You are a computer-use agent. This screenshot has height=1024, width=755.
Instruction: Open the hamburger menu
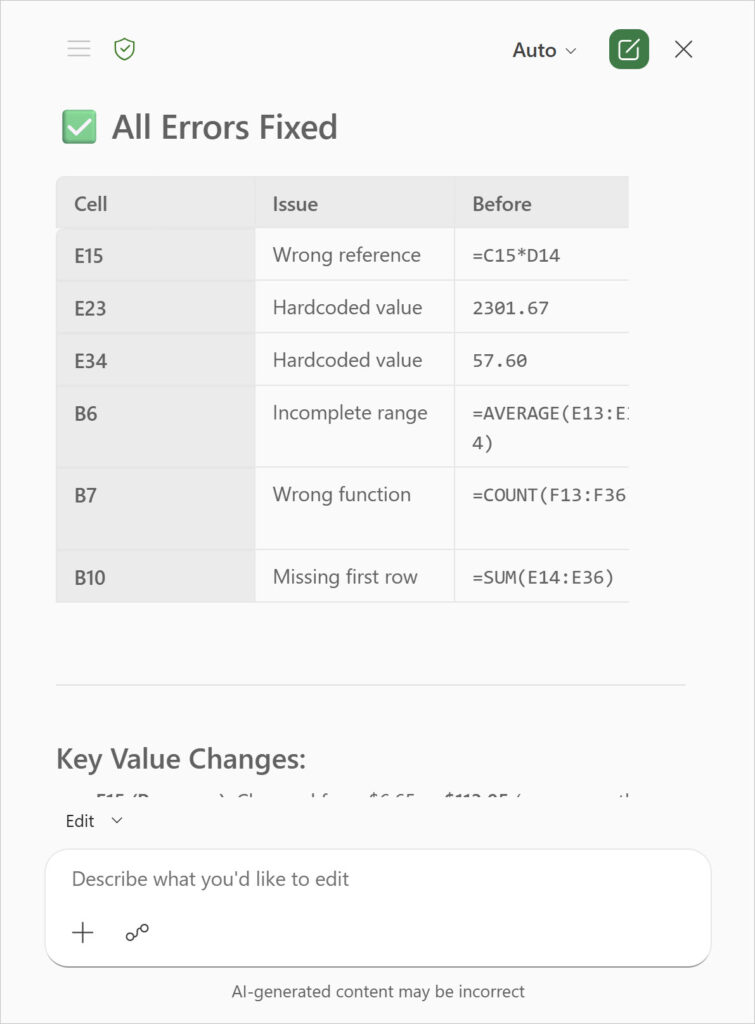pyautogui.click(x=79, y=49)
